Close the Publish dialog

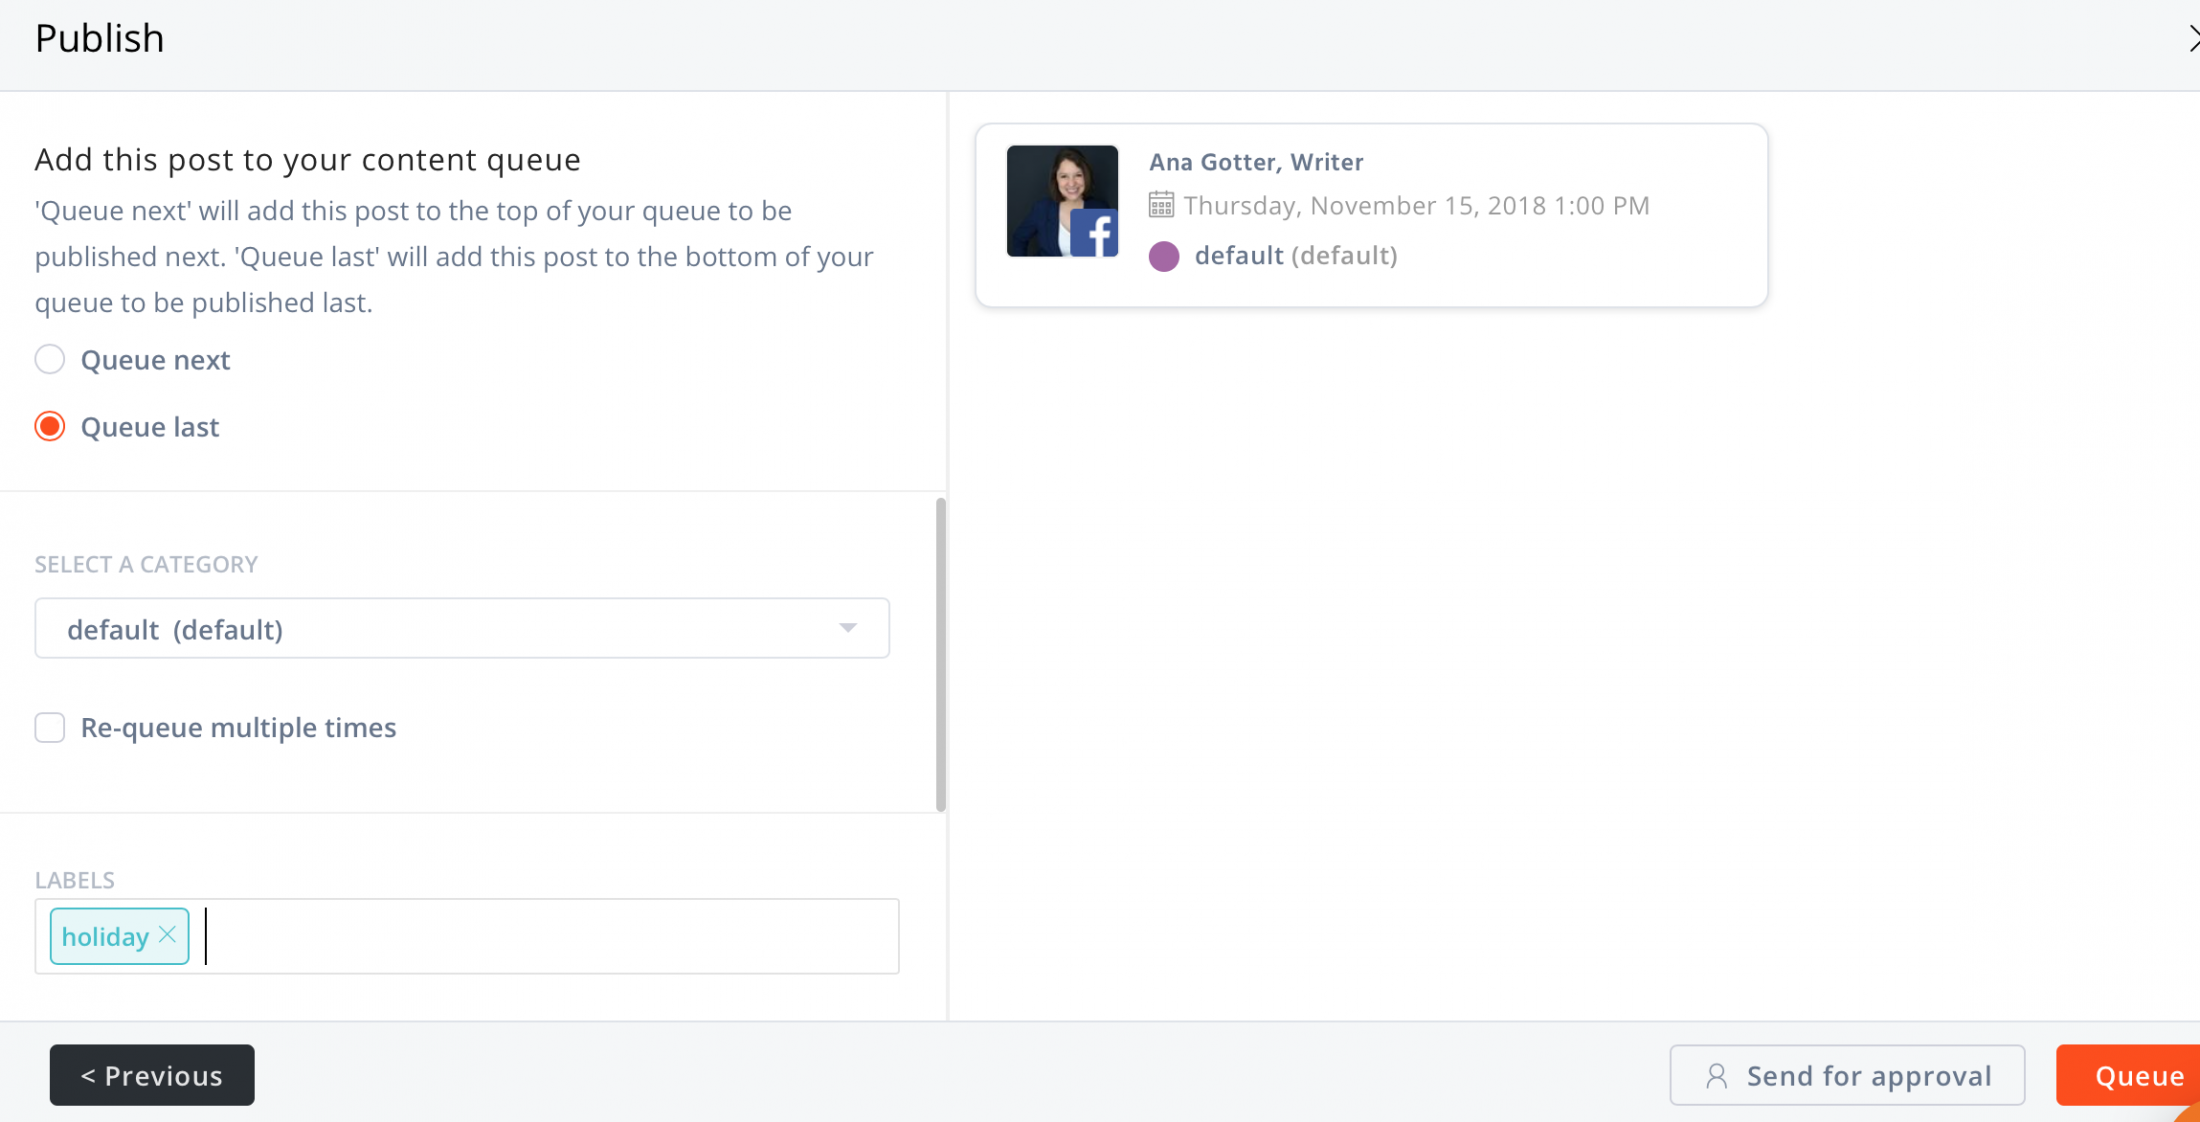2192,39
